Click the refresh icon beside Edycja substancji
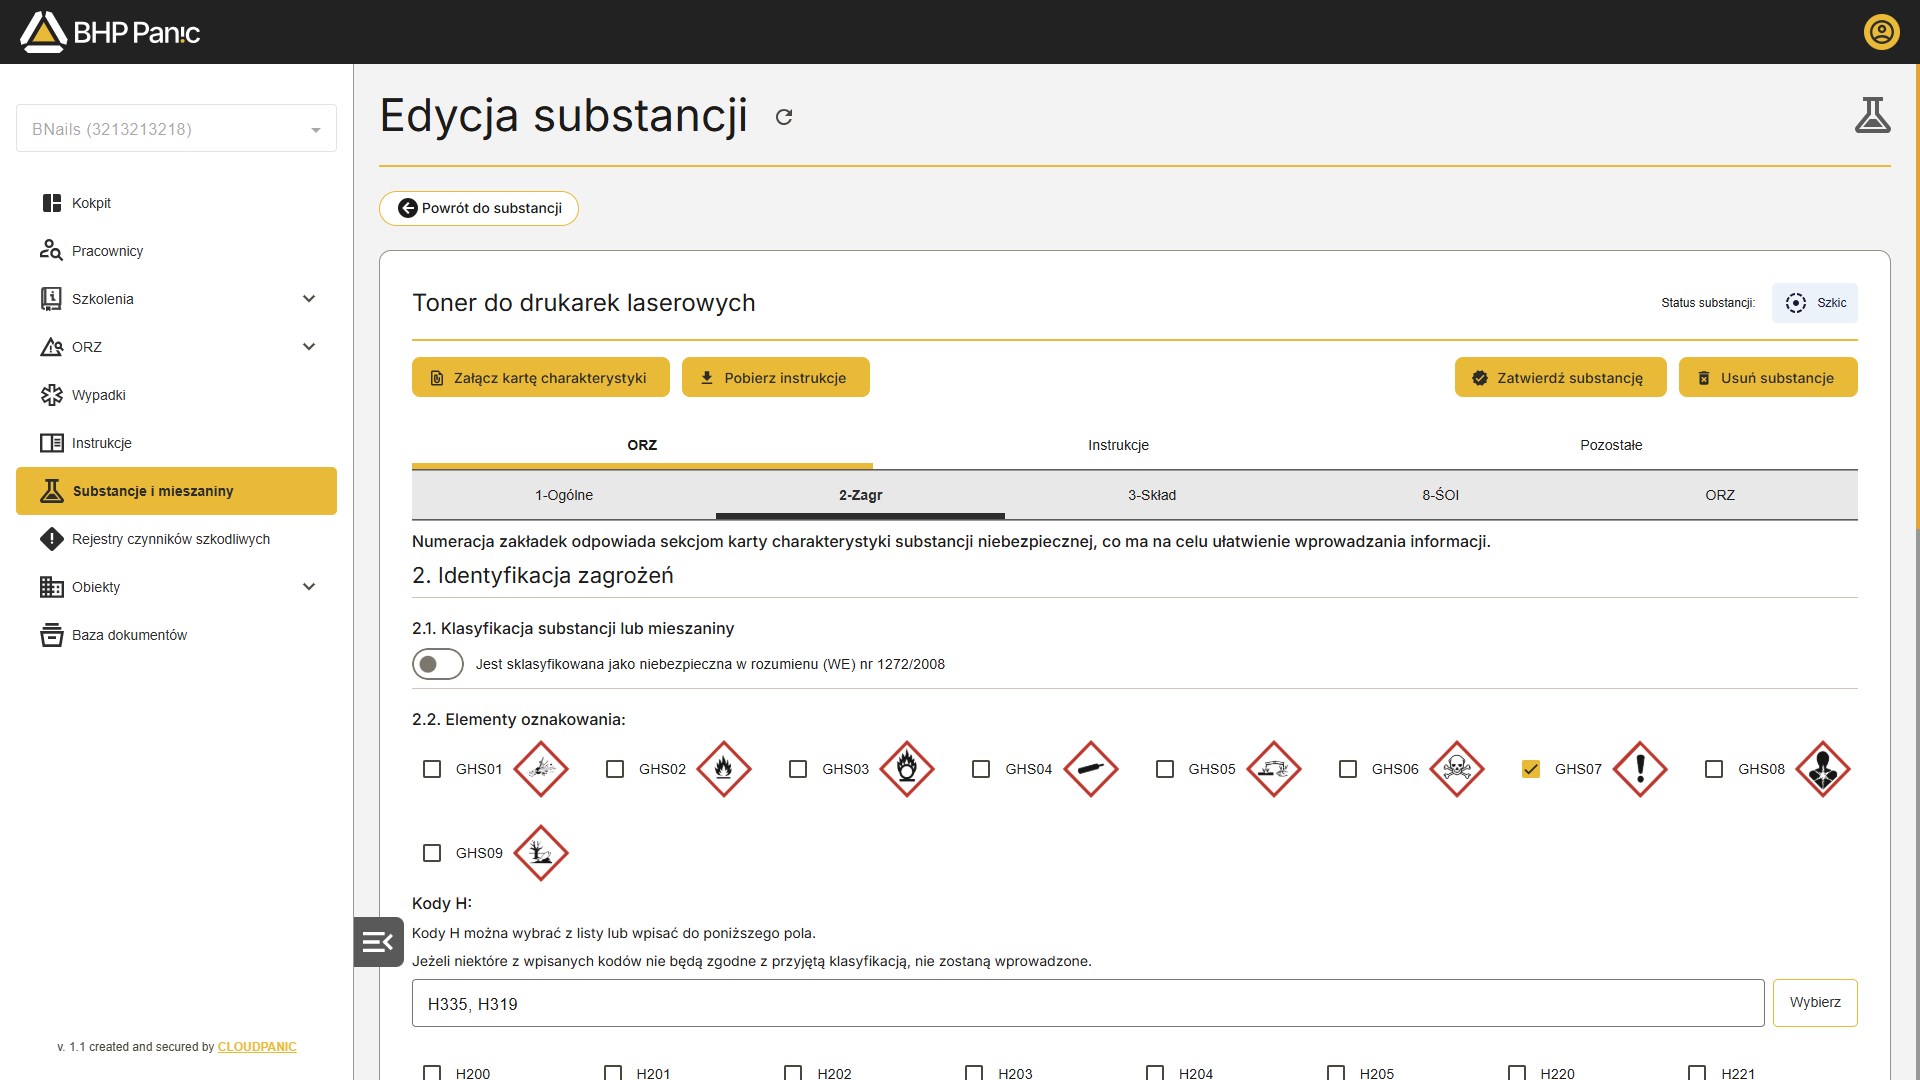Screen dimensions: 1920x1080 [784, 117]
